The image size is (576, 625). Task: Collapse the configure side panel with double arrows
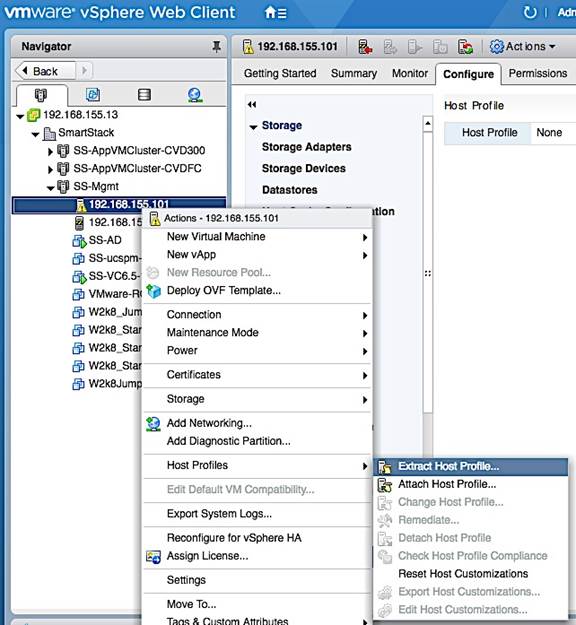click(x=252, y=104)
